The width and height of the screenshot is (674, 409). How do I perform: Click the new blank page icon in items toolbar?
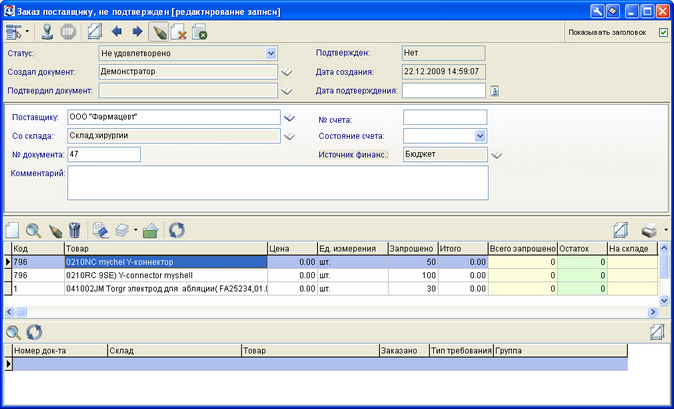[x=12, y=231]
